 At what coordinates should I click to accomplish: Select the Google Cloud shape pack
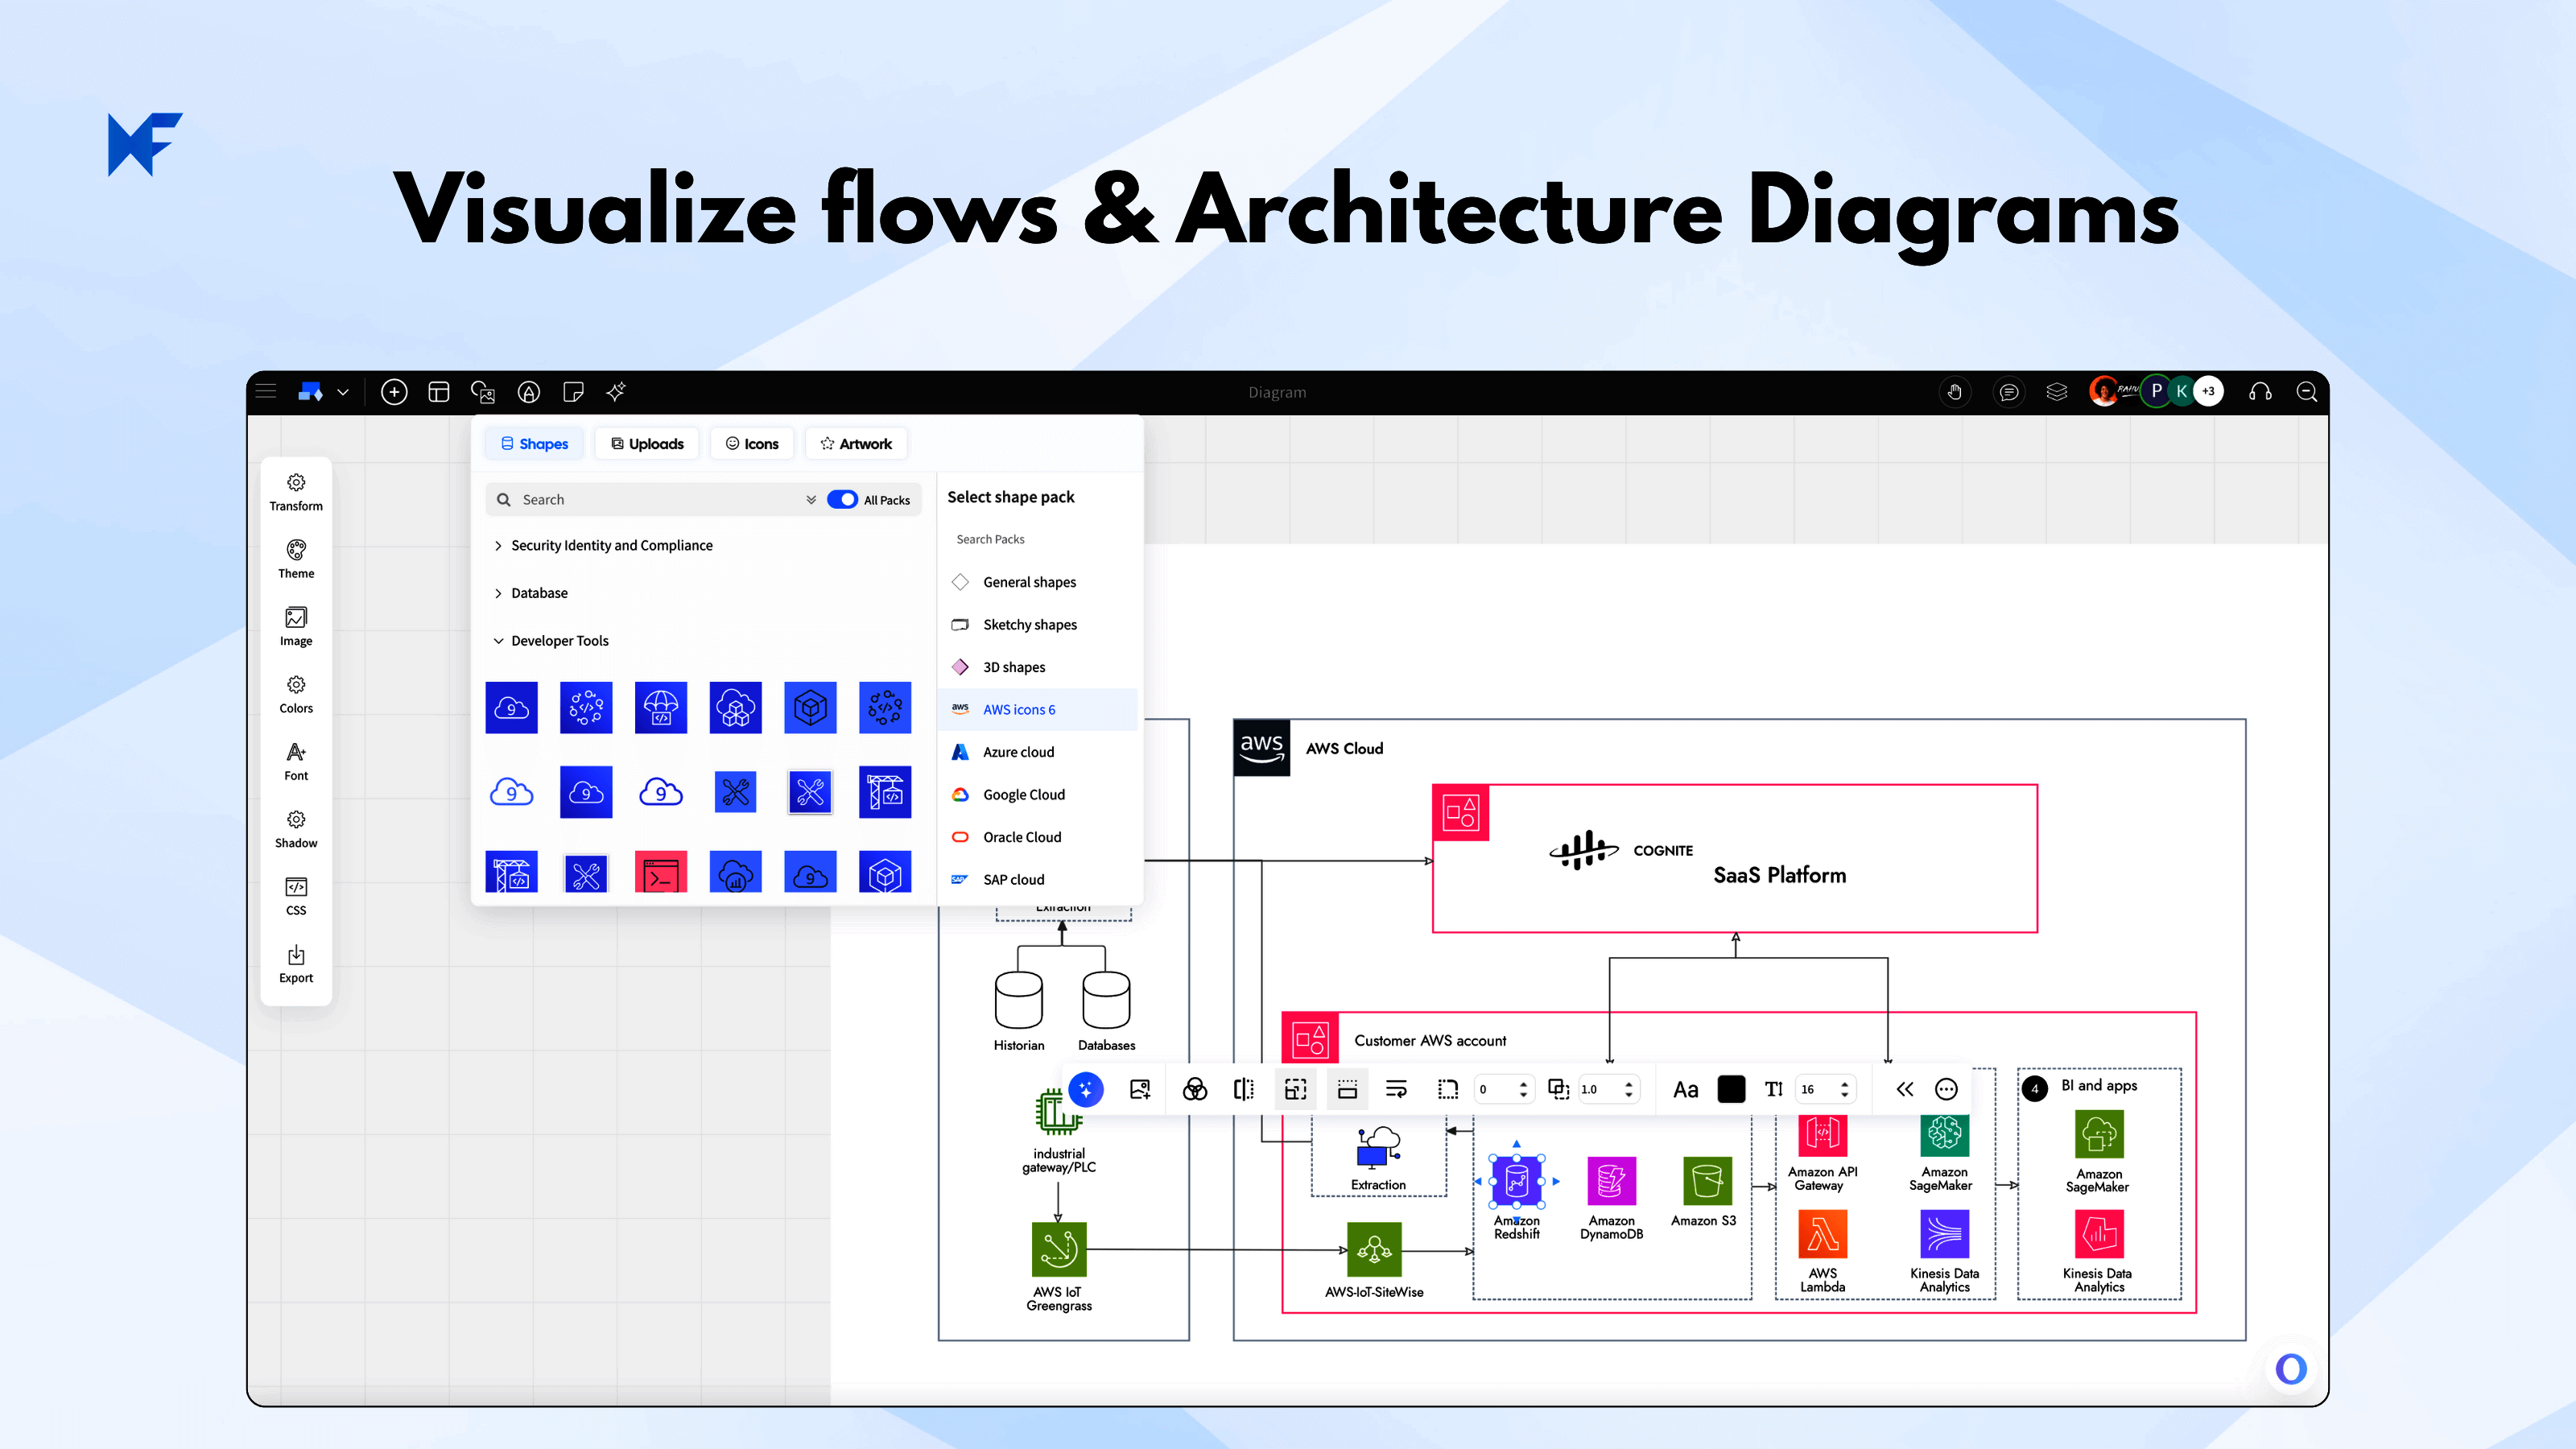1023,795
